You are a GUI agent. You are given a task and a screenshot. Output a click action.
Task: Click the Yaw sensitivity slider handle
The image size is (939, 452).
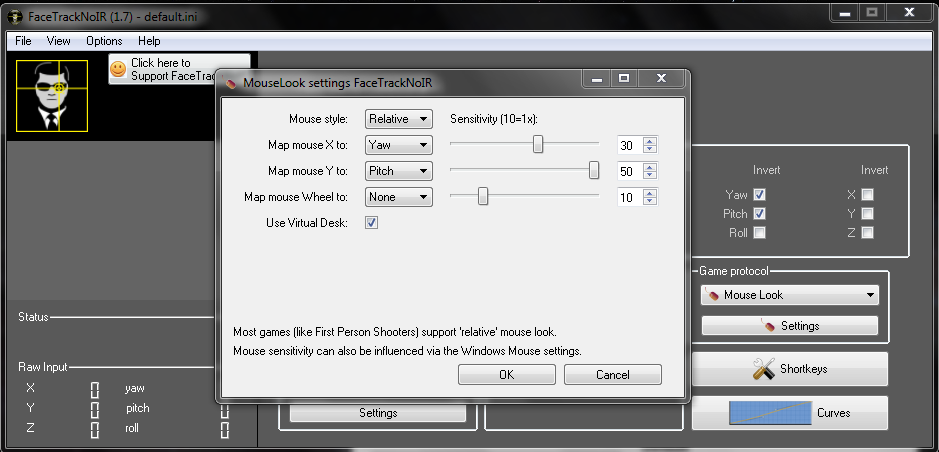click(x=538, y=144)
